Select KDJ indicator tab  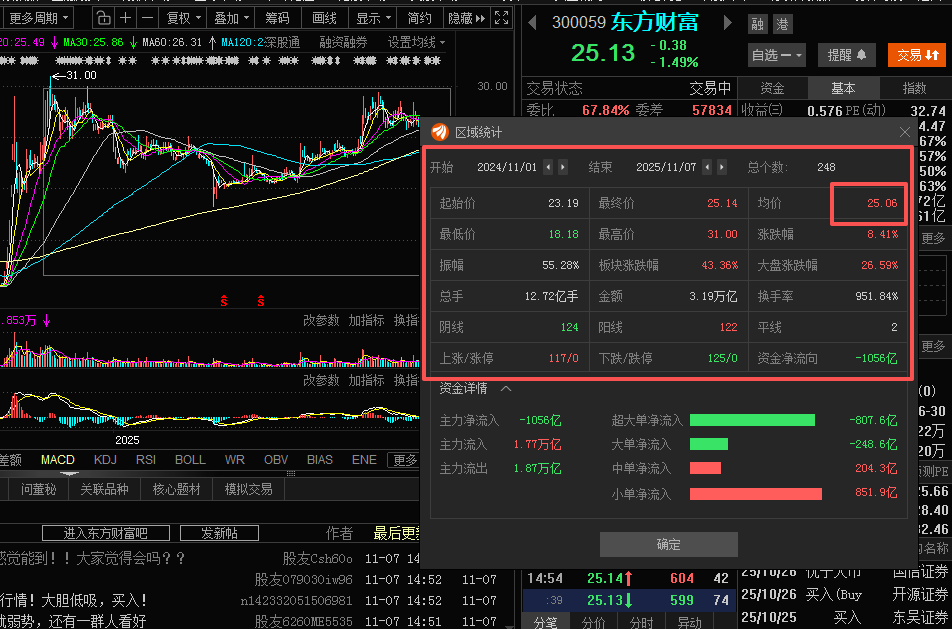pyautogui.click(x=105, y=460)
